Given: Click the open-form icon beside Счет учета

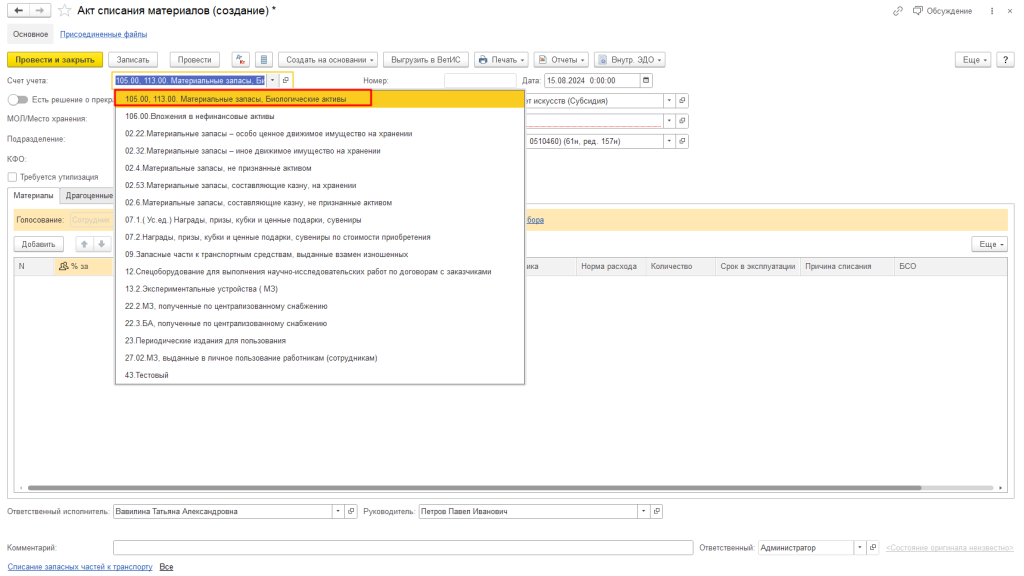Looking at the screenshot, I should [286, 80].
